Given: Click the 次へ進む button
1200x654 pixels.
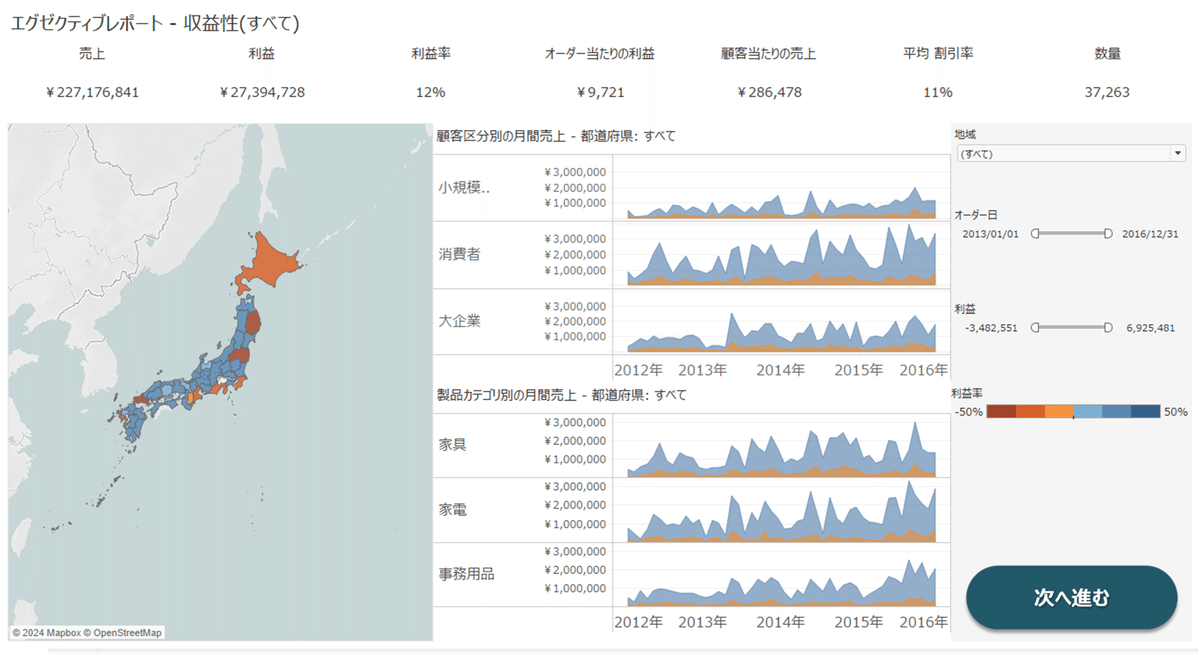Looking at the screenshot, I should [1071, 598].
